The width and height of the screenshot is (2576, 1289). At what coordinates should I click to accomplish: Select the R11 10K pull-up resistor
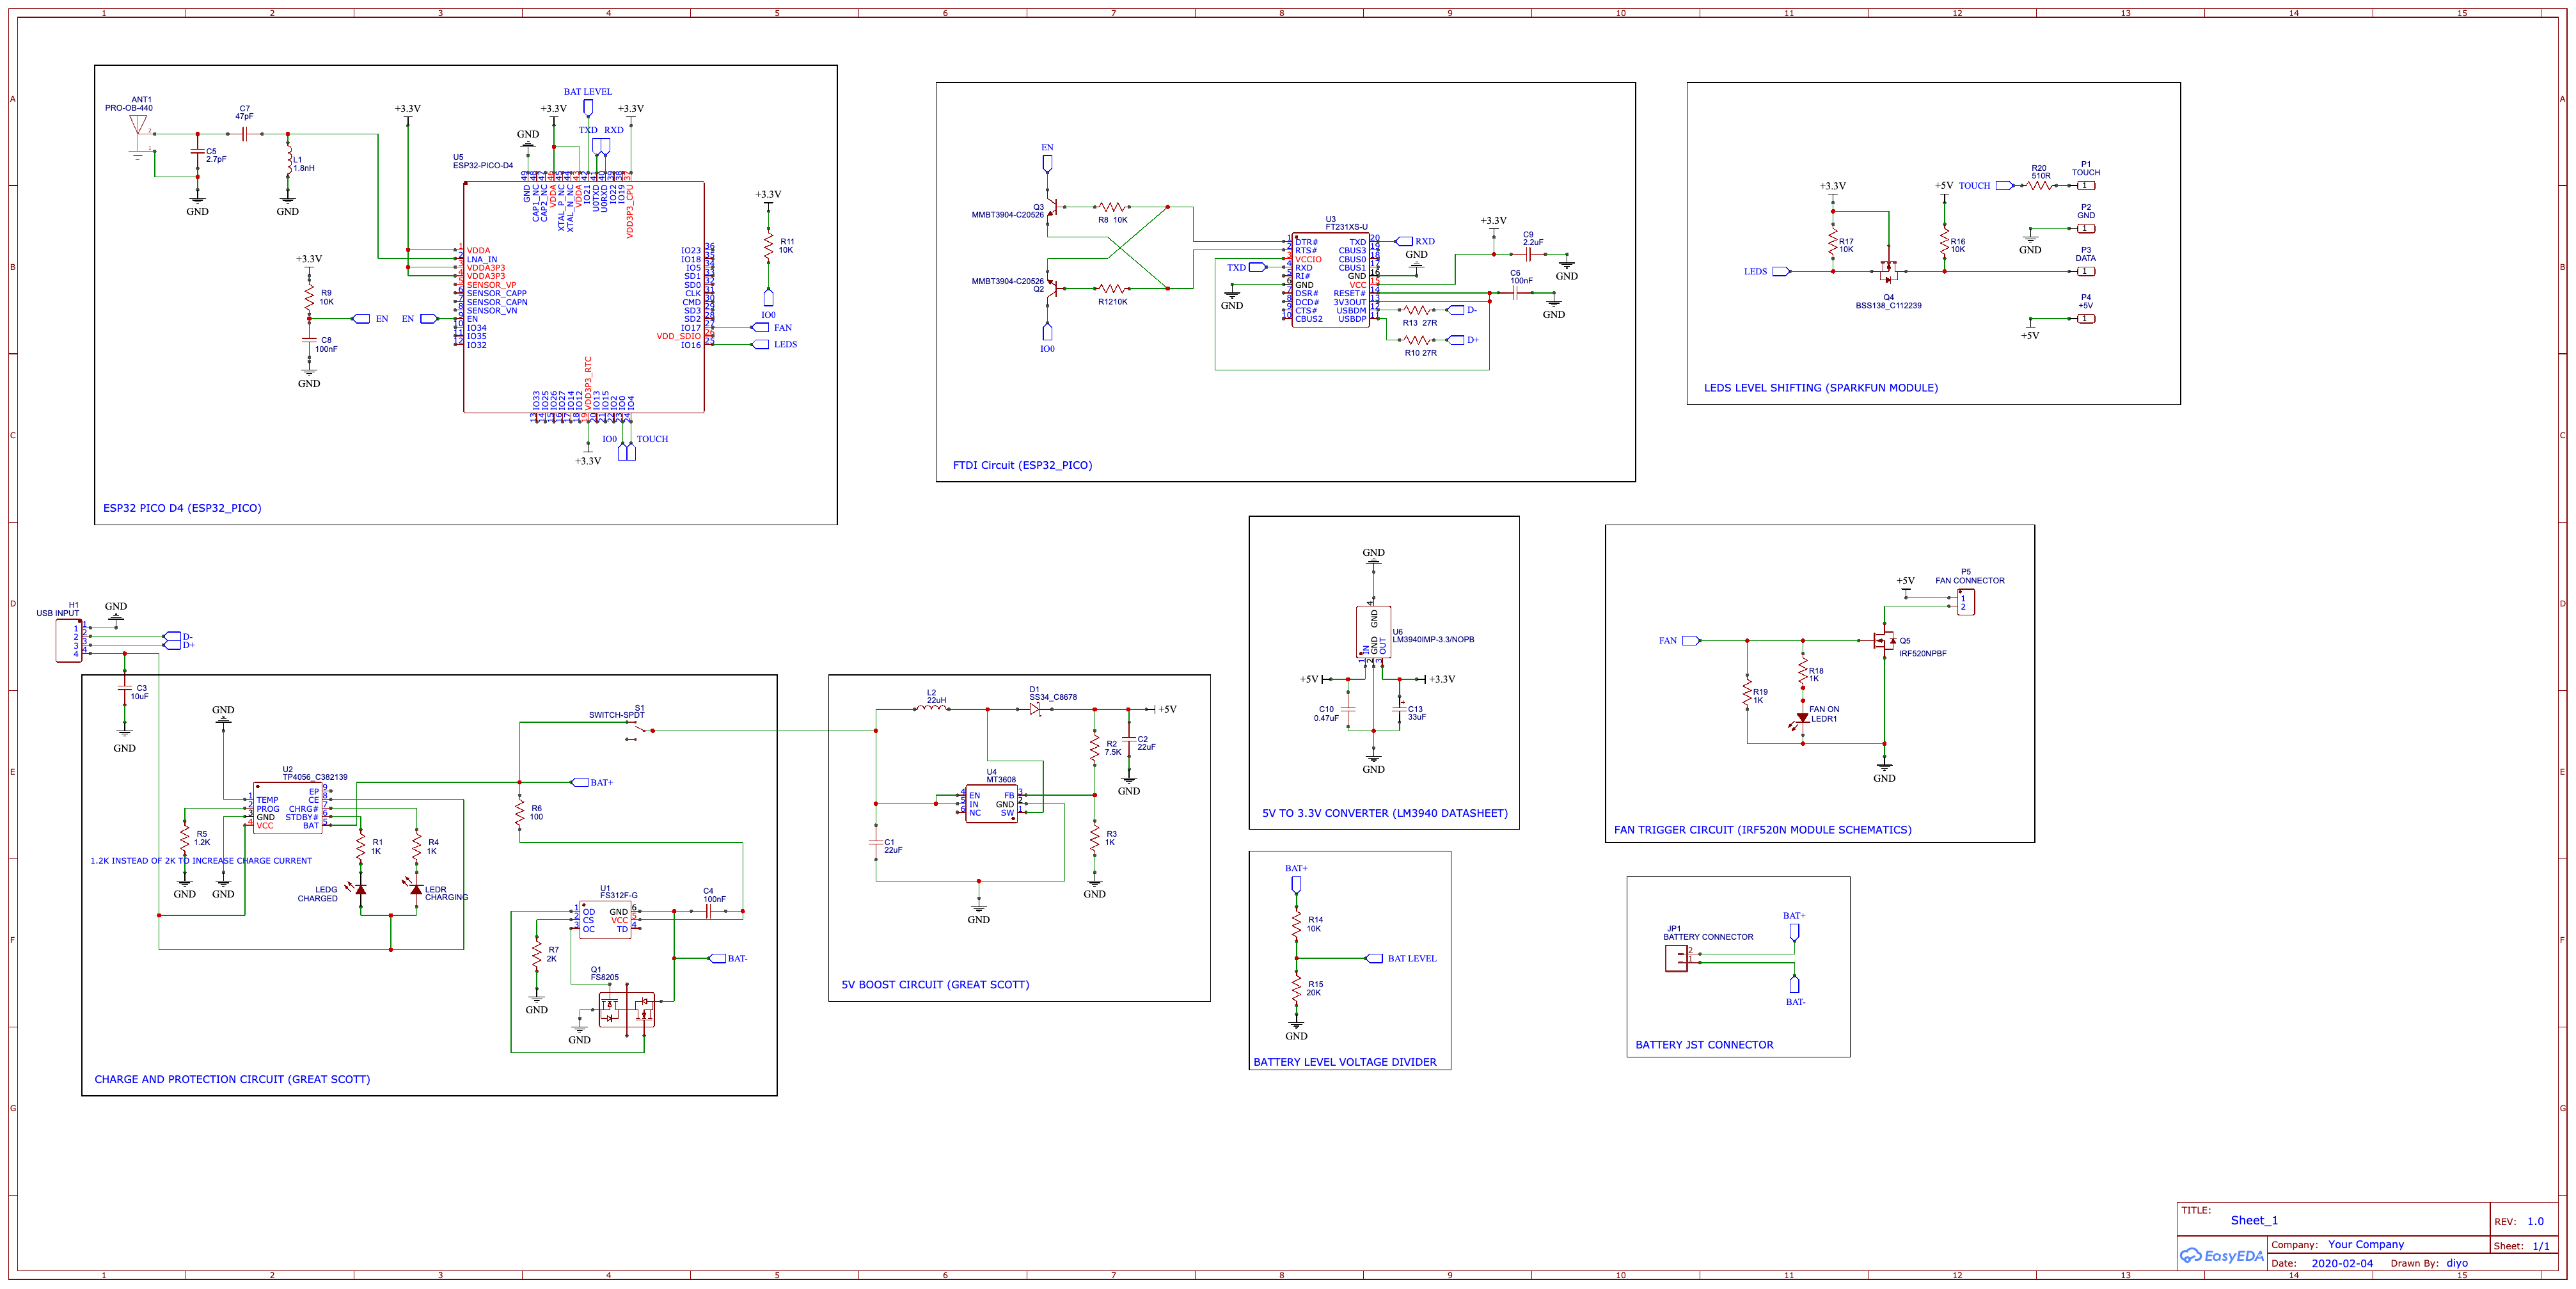pyautogui.click(x=768, y=246)
